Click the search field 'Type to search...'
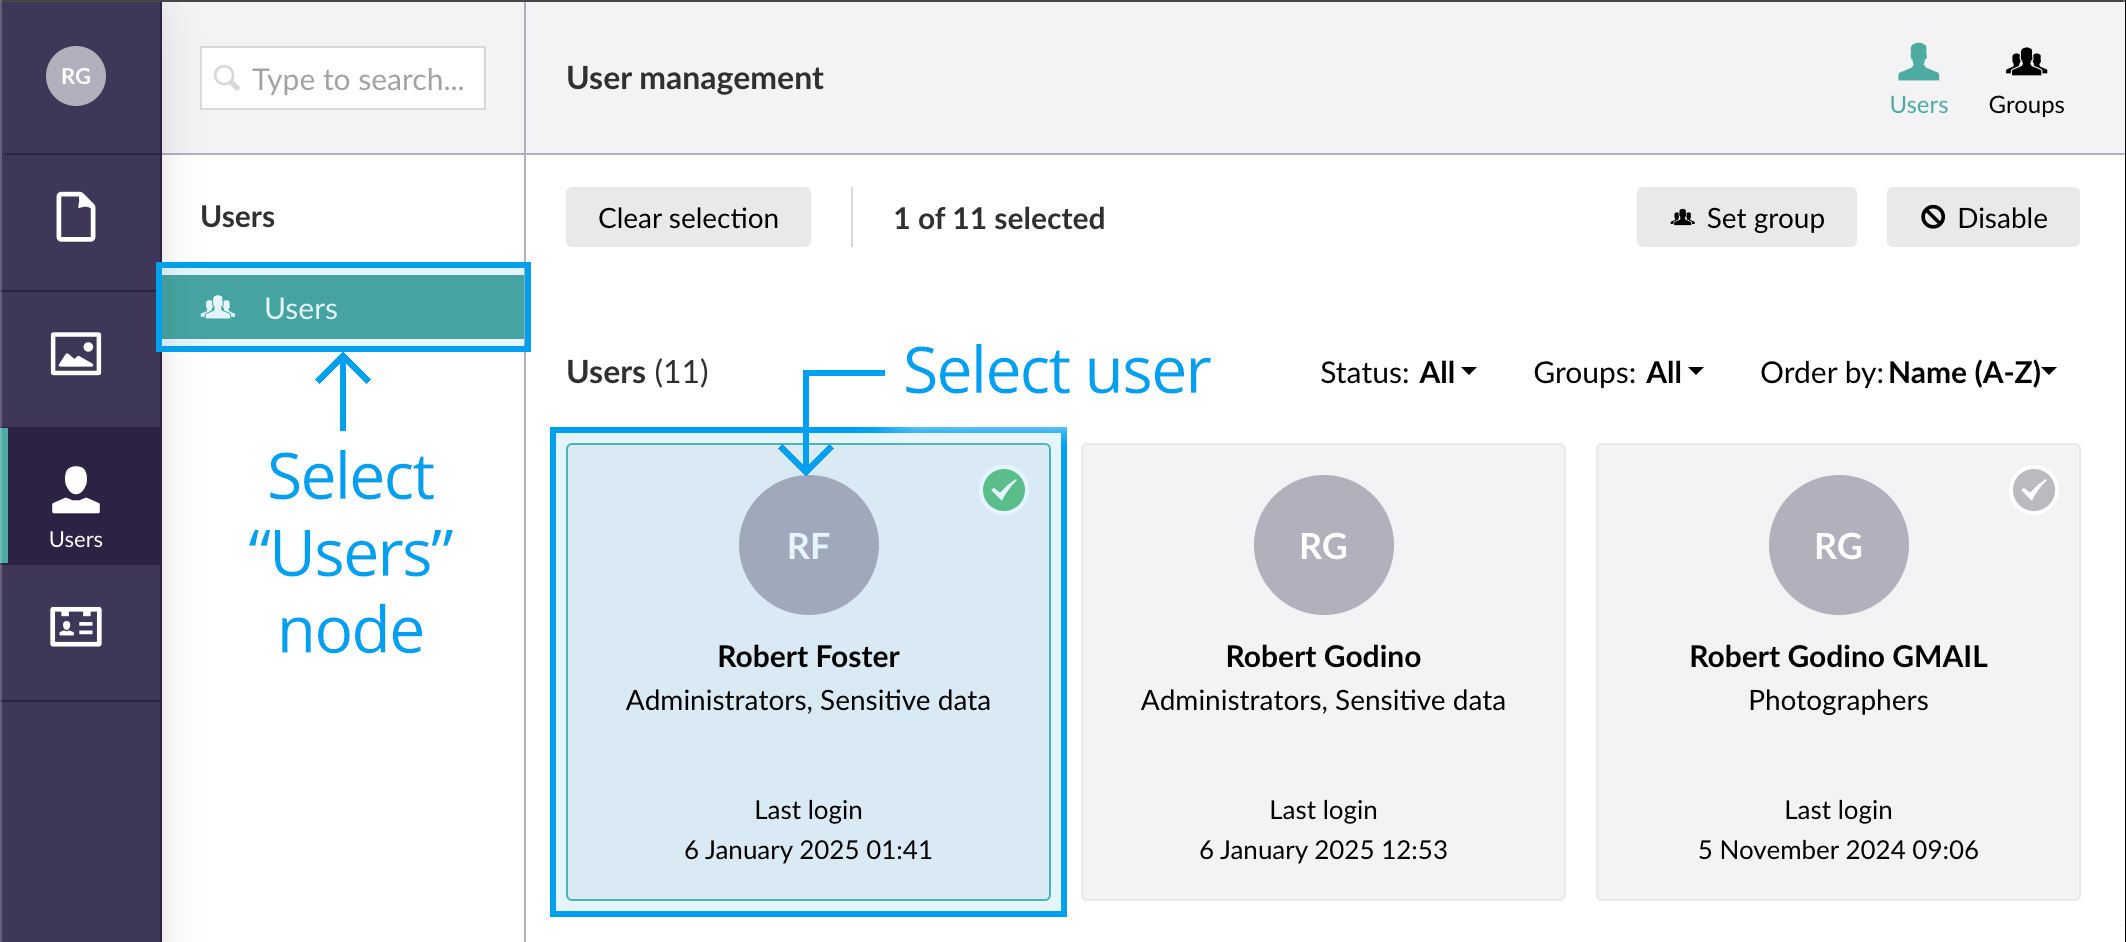Image resolution: width=2126 pixels, height=942 pixels. coord(343,78)
